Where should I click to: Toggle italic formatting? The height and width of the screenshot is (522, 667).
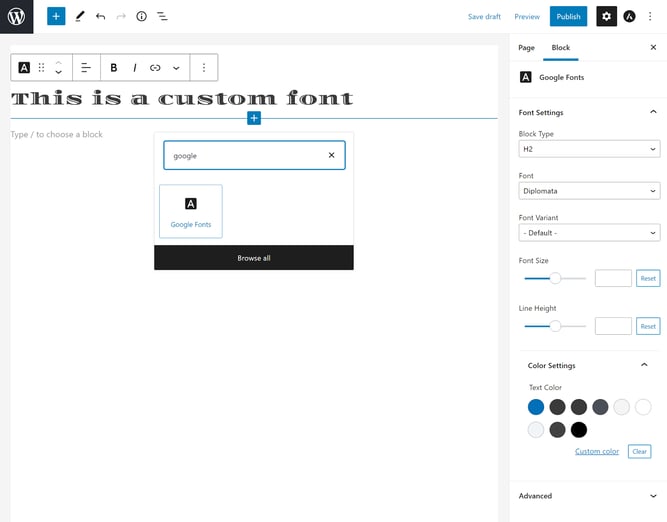pos(135,68)
